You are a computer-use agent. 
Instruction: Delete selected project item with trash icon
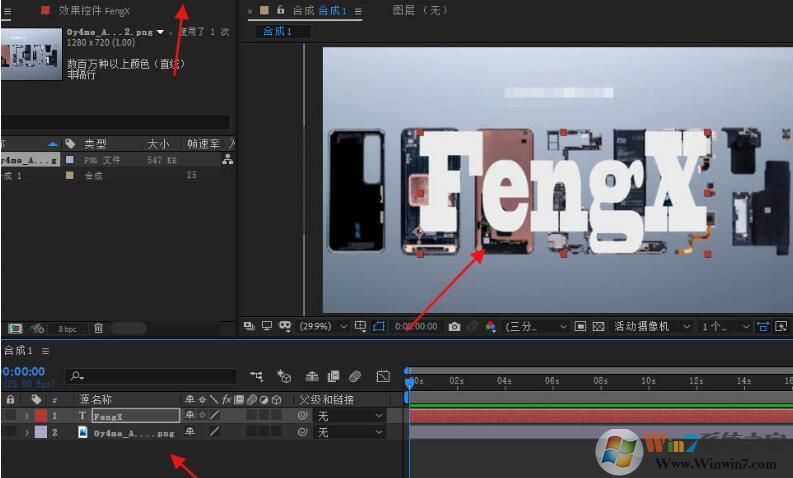pos(98,328)
